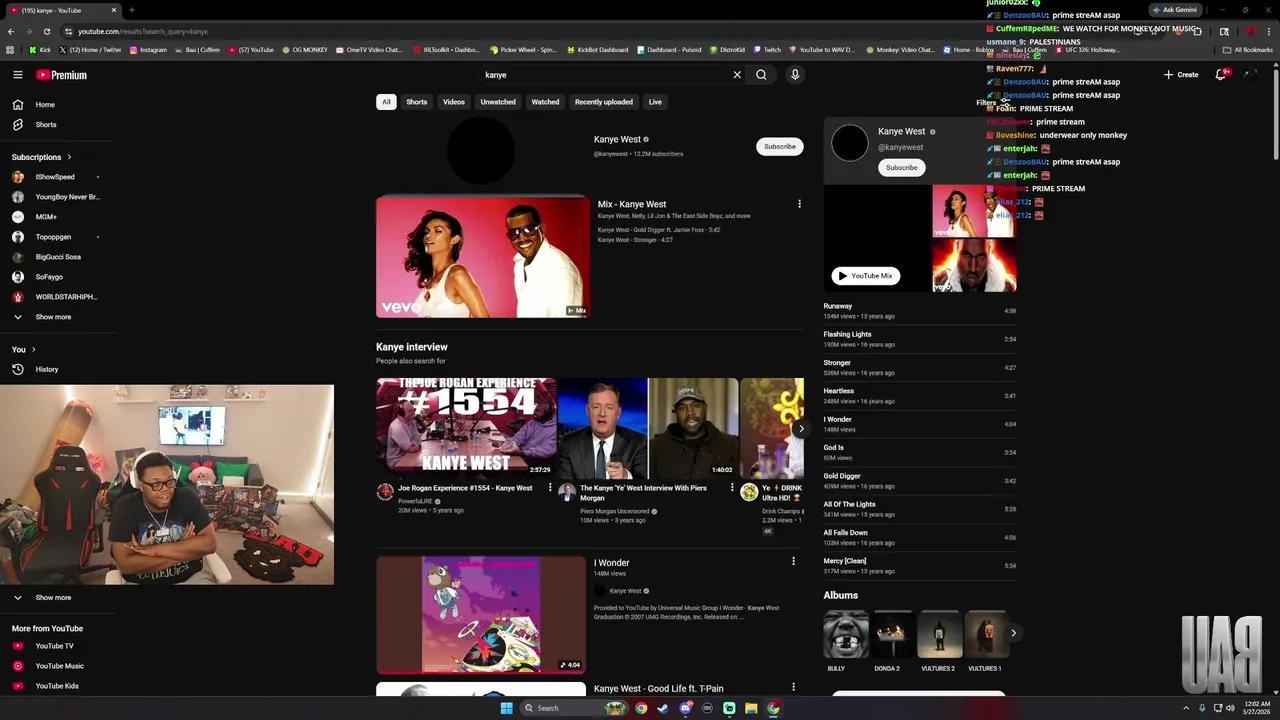Clear the search box with the X
This screenshot has width=1280, height=720.
tap(737, 75)
